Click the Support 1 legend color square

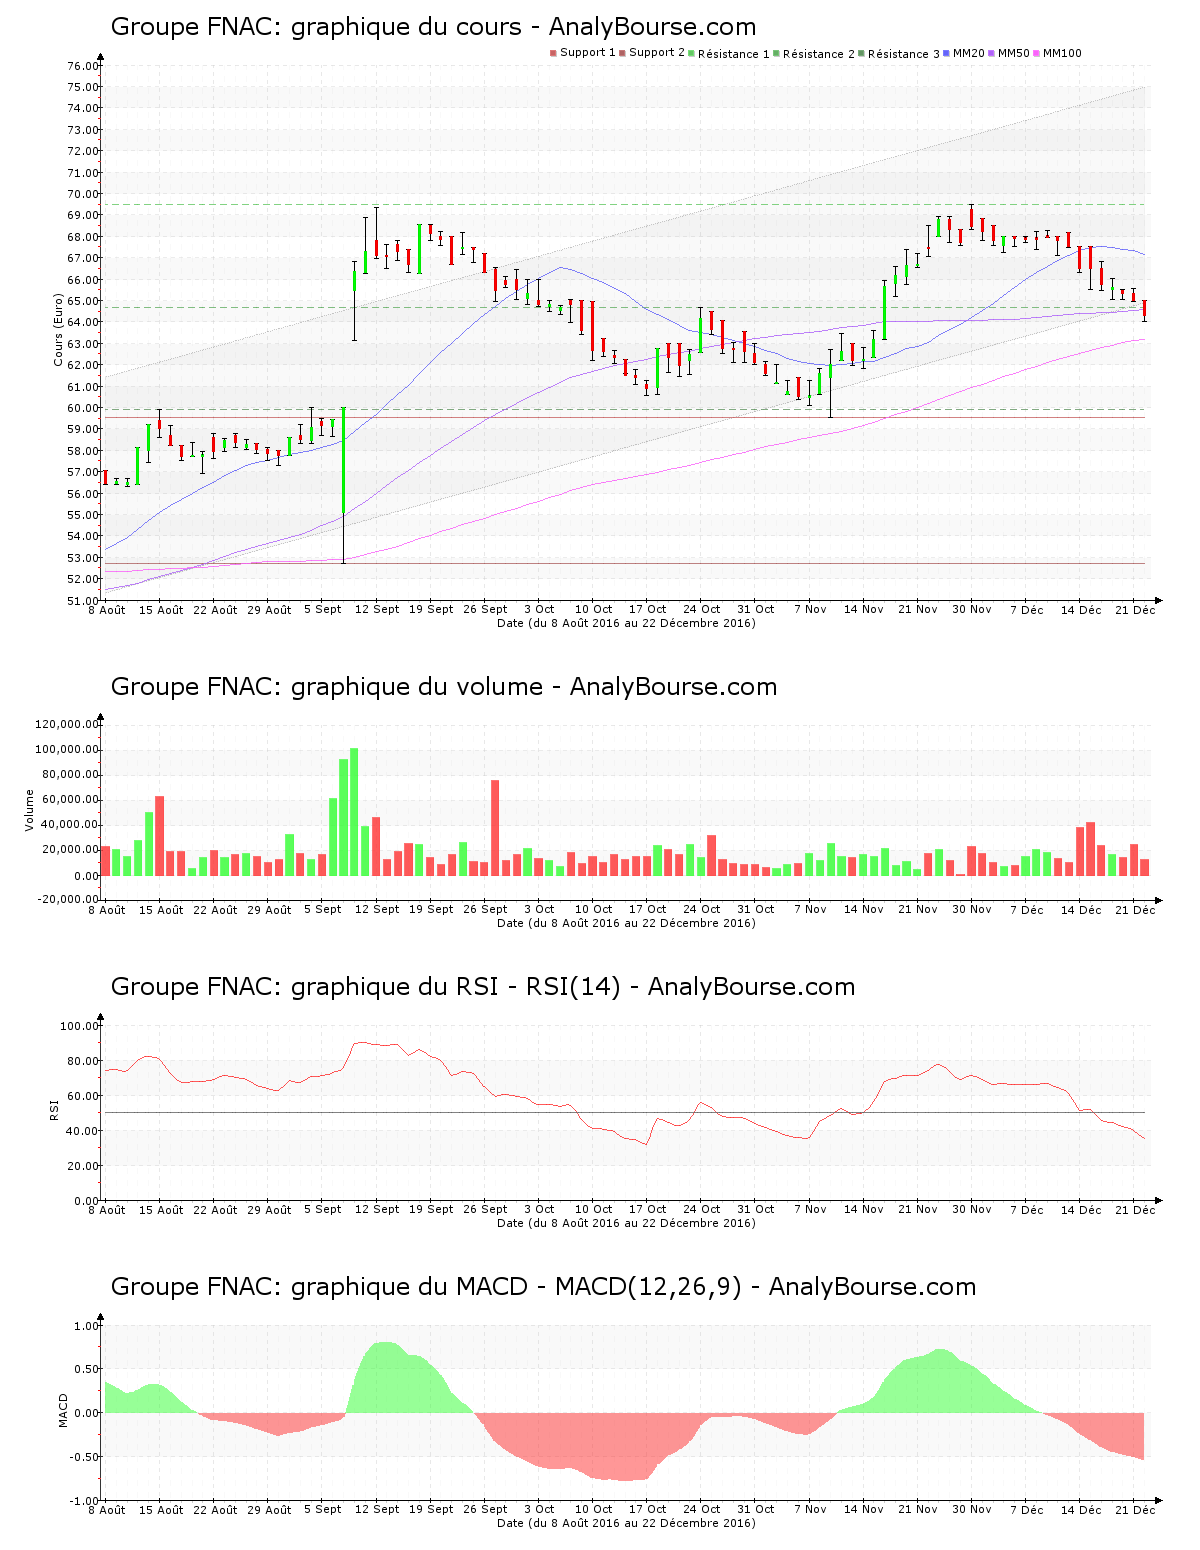click(x=553, y=53)
